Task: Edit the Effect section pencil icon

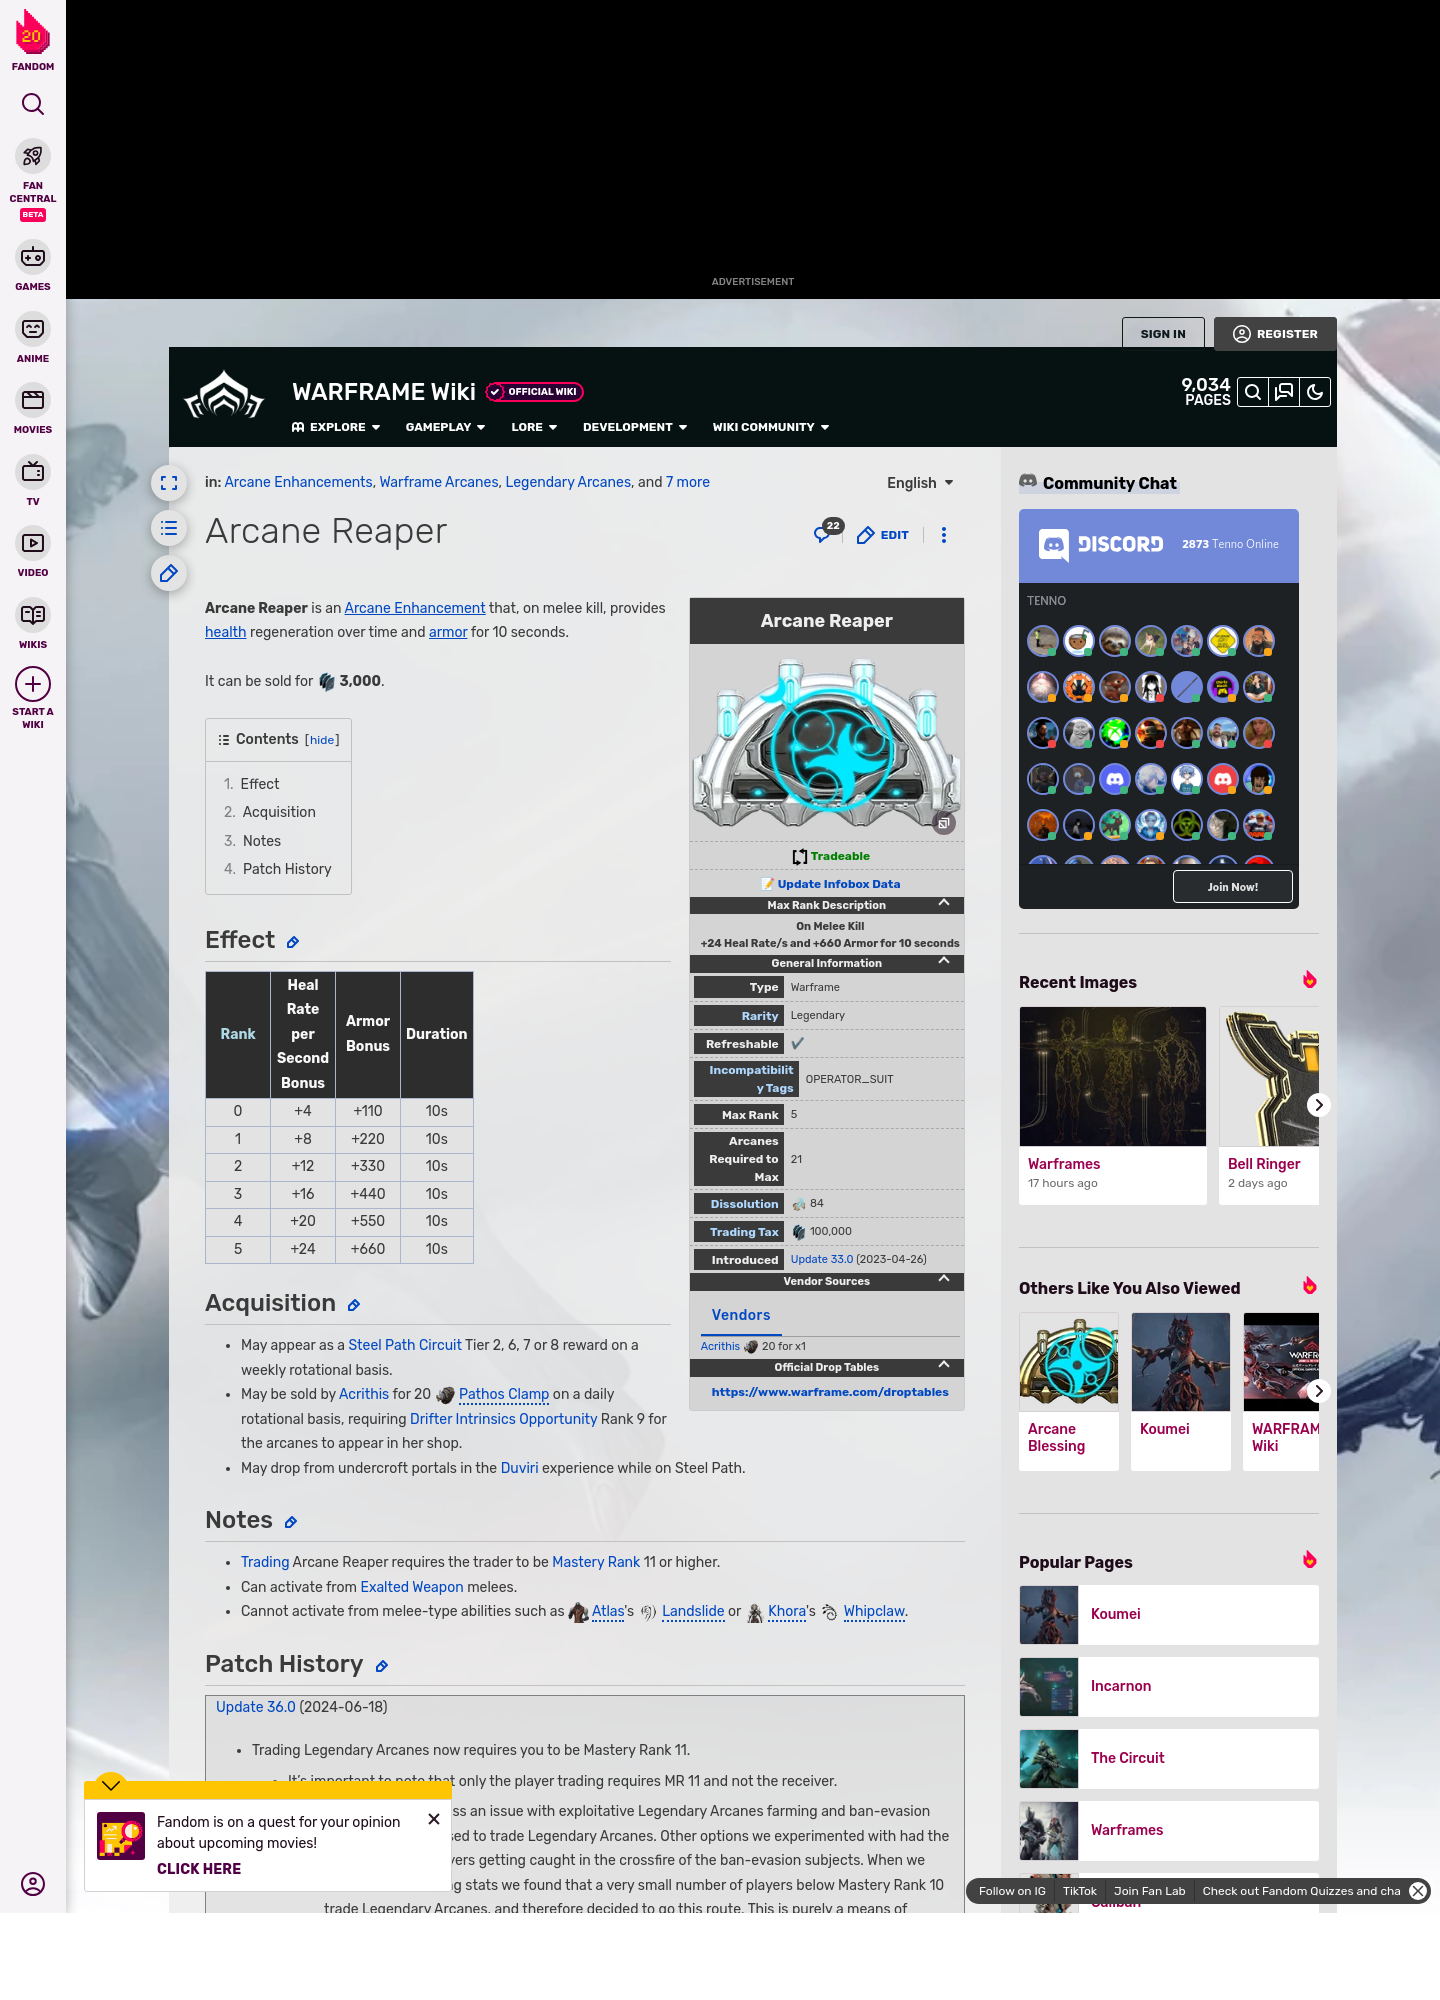Action: (293, 942)
